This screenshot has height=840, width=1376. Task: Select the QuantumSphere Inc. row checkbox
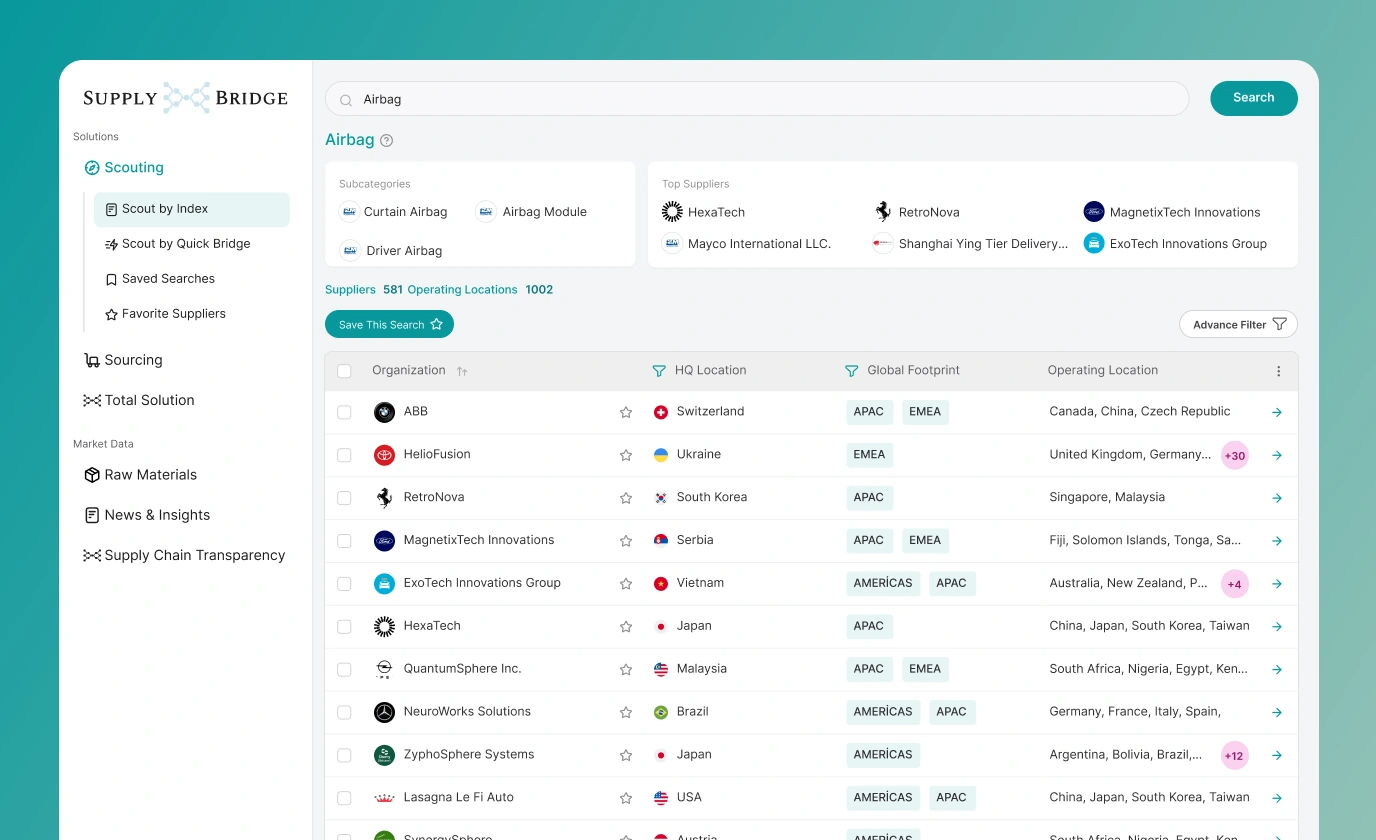[x=344, y=669]
